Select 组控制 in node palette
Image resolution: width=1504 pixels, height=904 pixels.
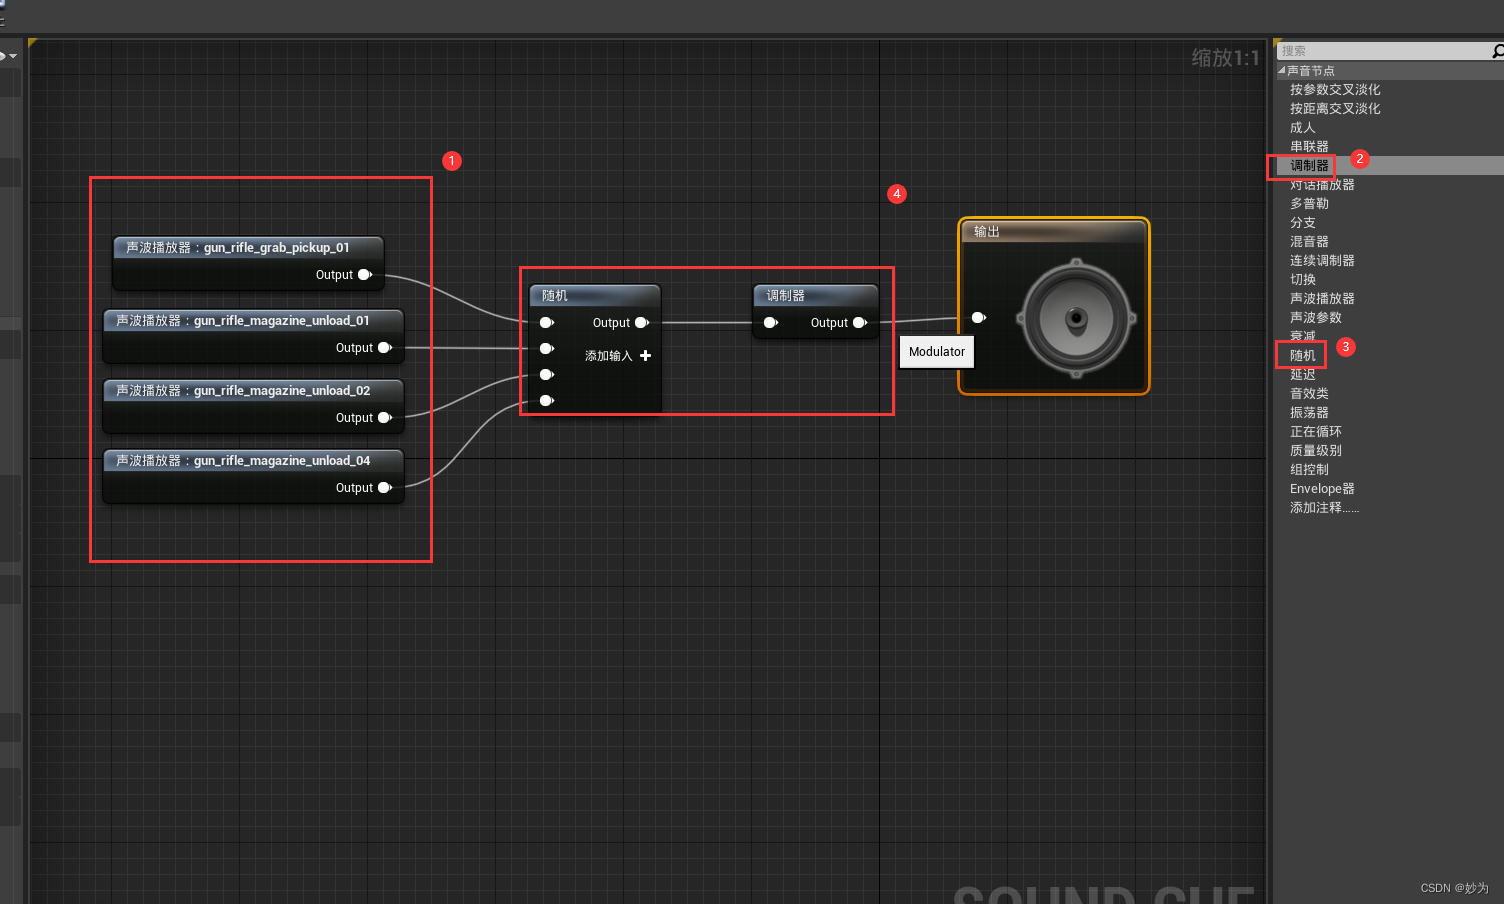point(1309,470)
